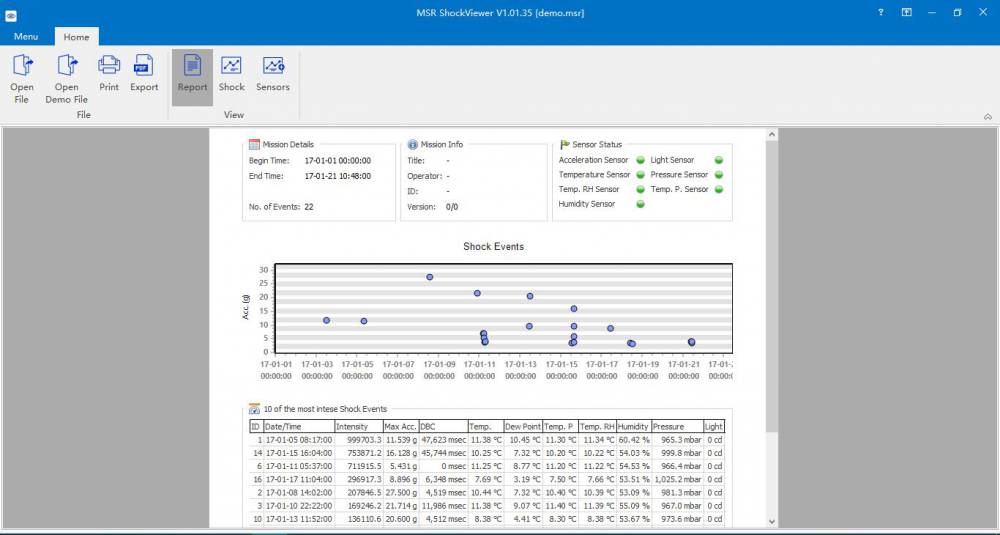Click intensity value 711915.5
Screen dimensions: 1000x535
pyautogui.click(x=364, y=467)
